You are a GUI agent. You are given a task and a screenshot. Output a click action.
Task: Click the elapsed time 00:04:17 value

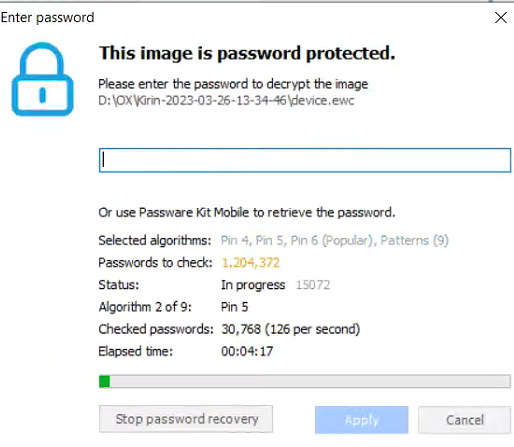(247, 351)
